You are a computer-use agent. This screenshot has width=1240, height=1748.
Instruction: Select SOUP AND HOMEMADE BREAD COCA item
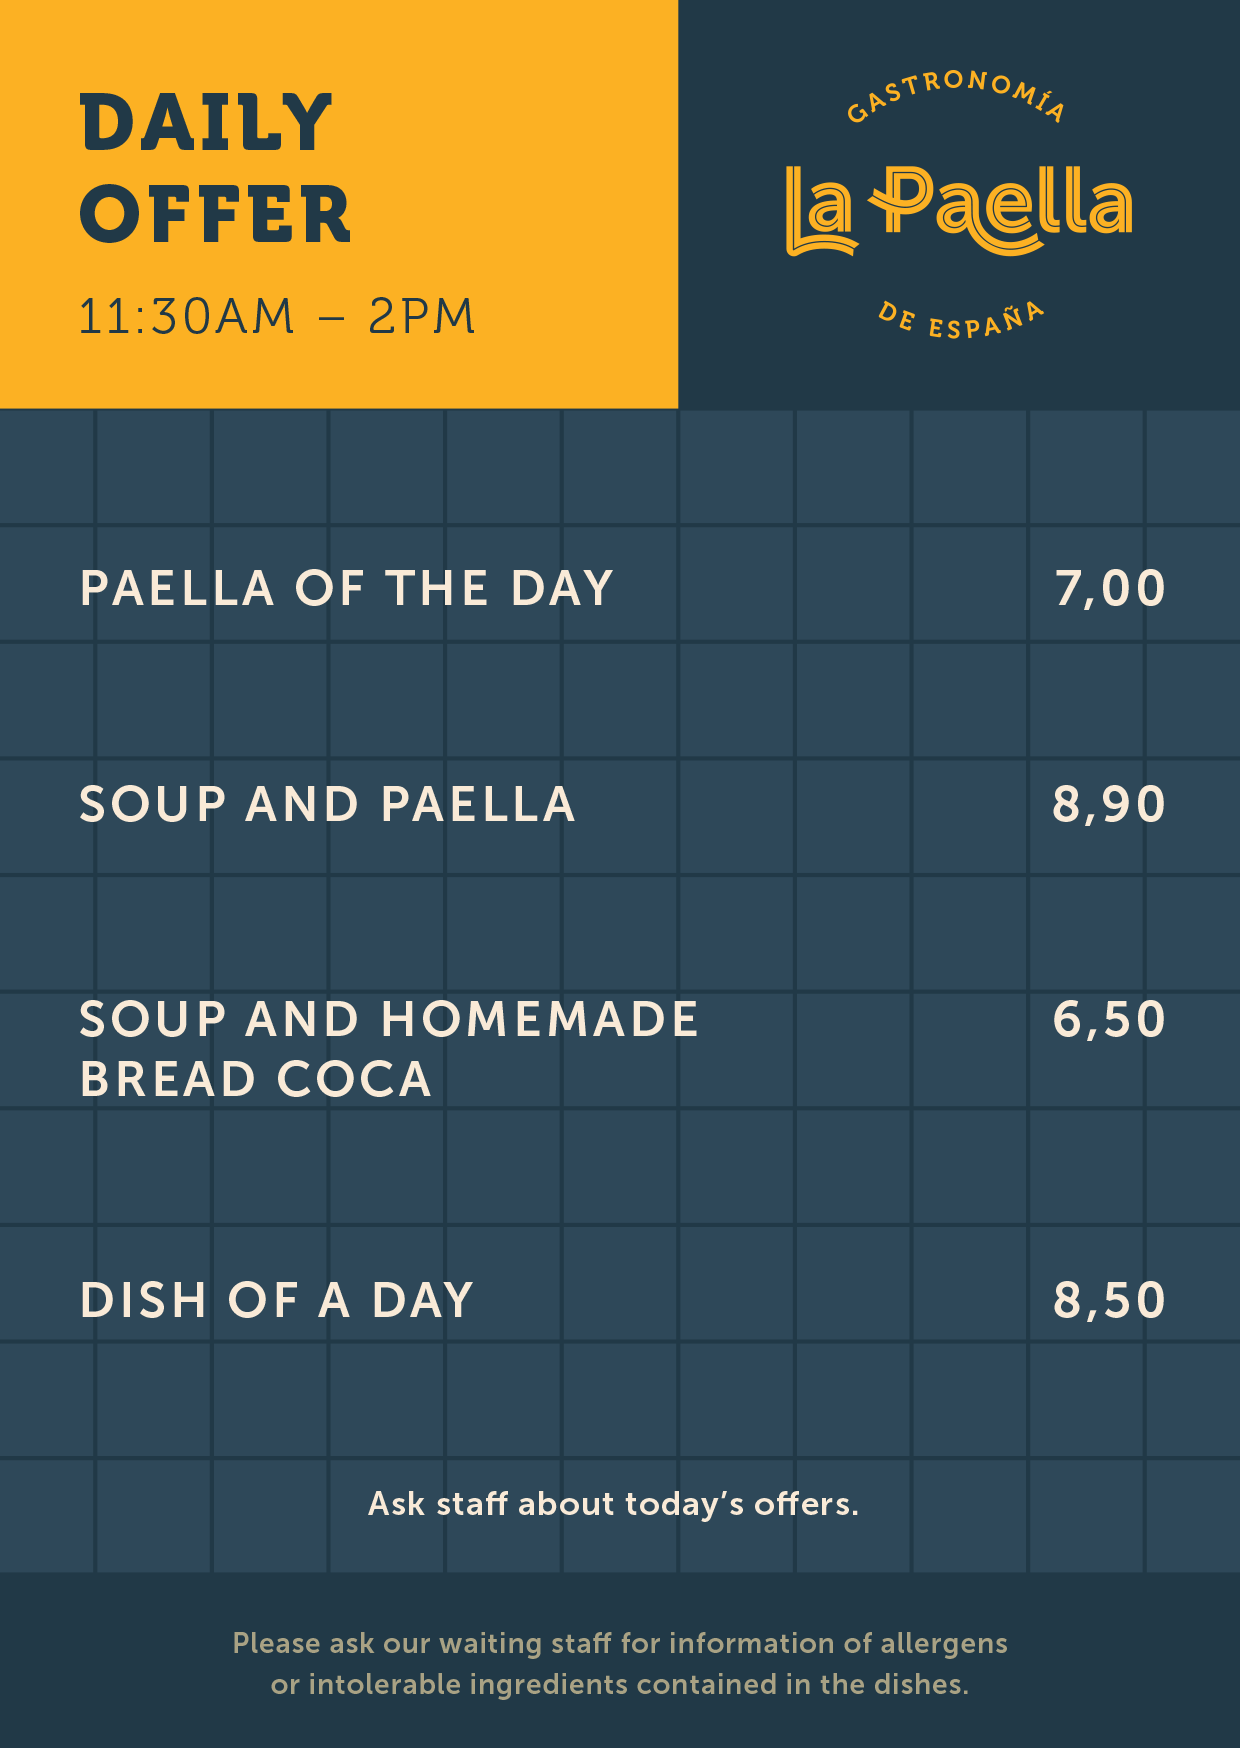pos(389,1049)
